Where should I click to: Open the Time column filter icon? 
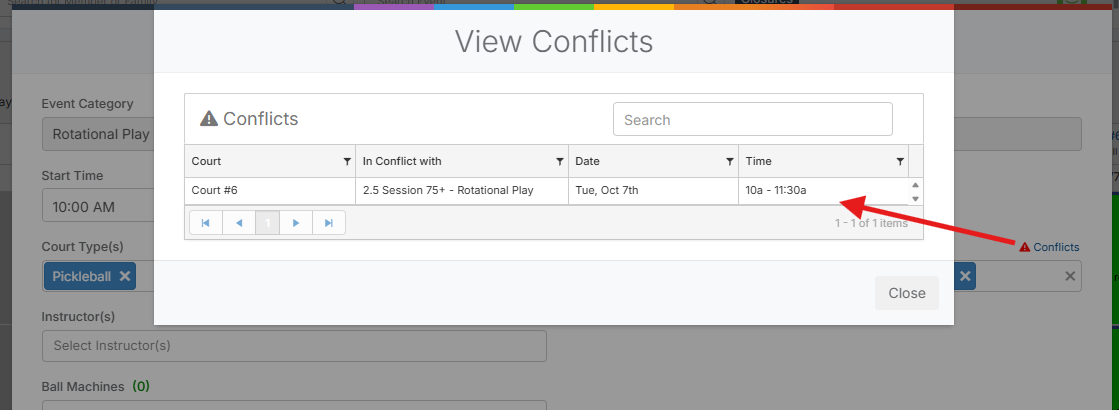(x=899, y=161)
